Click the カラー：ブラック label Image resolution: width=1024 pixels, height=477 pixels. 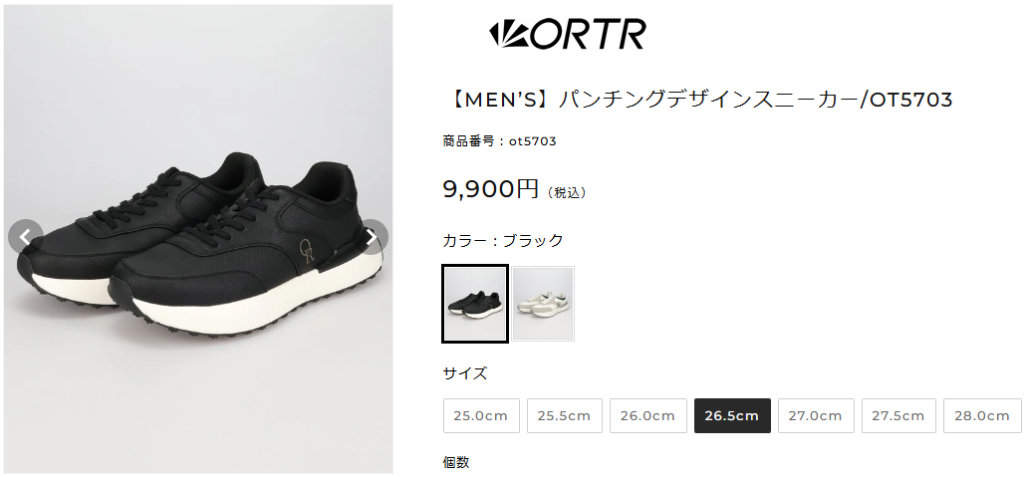[x=503, y=240]
